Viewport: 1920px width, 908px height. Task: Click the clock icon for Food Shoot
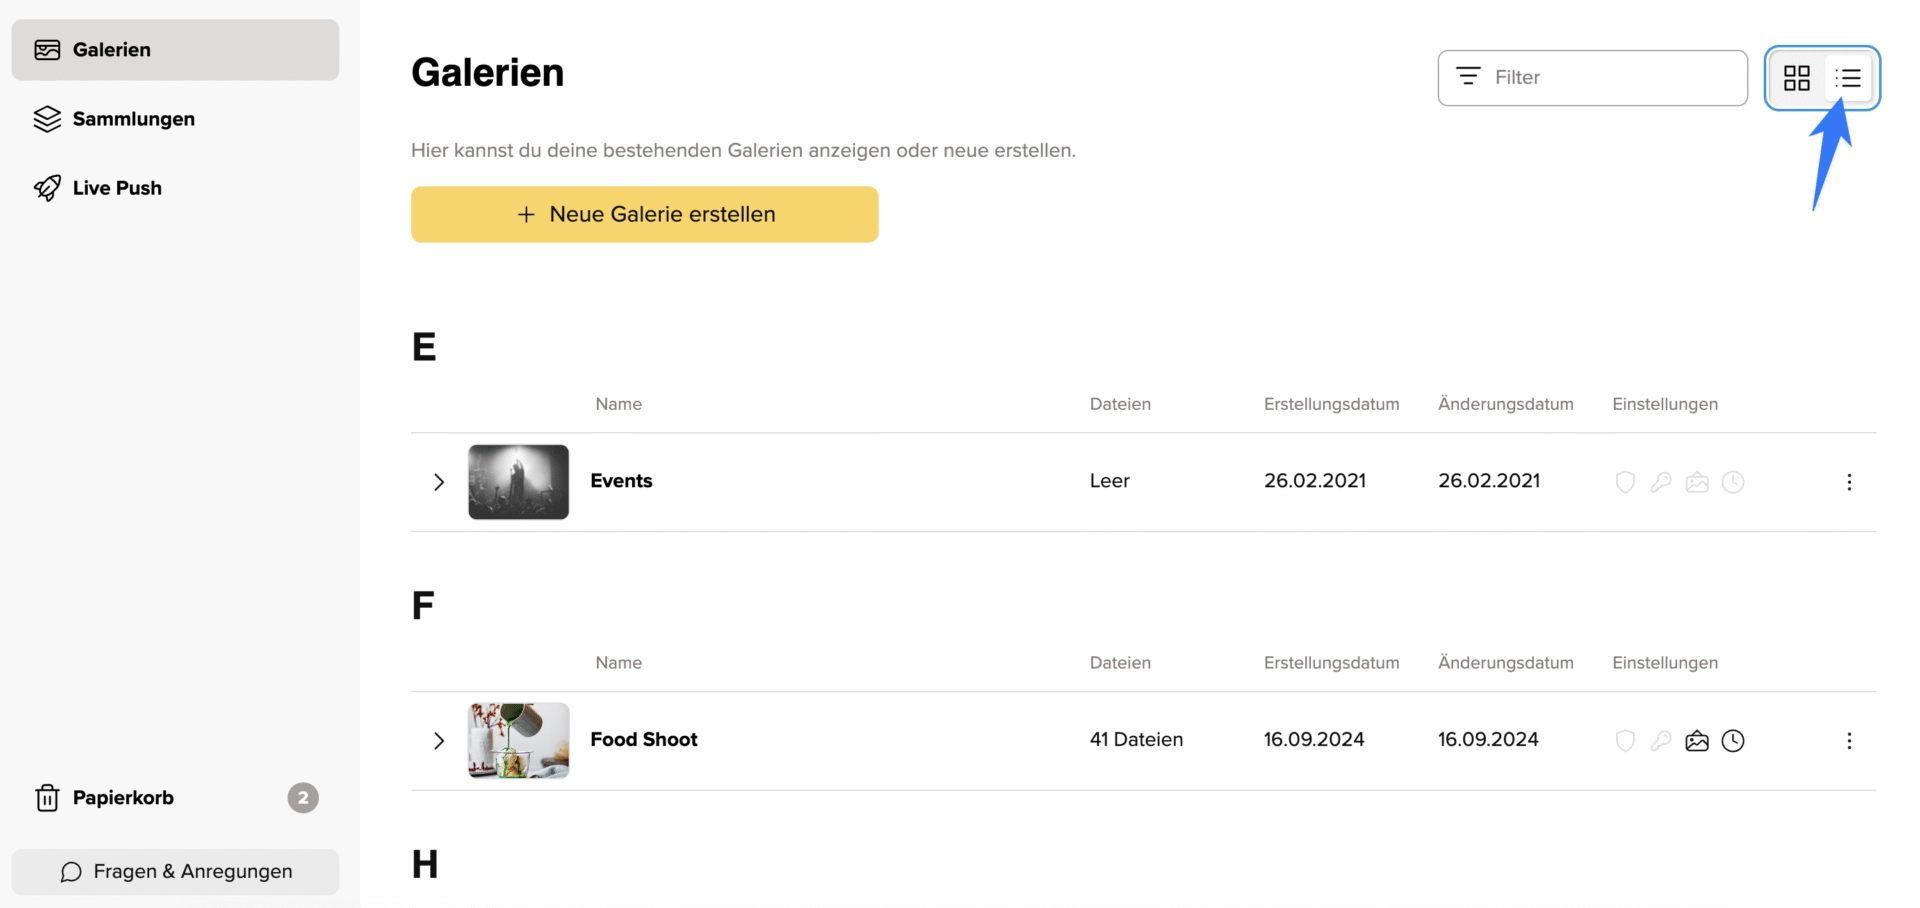tap(1733, 741)
